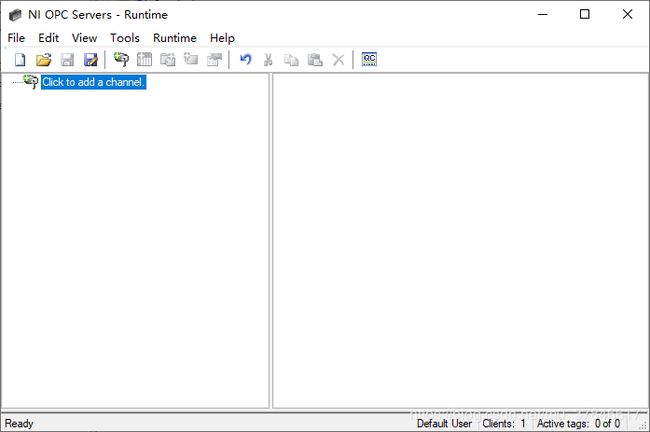Open a project with the folder icon
This screenshot has height=432, width=650.
point(44,60)
